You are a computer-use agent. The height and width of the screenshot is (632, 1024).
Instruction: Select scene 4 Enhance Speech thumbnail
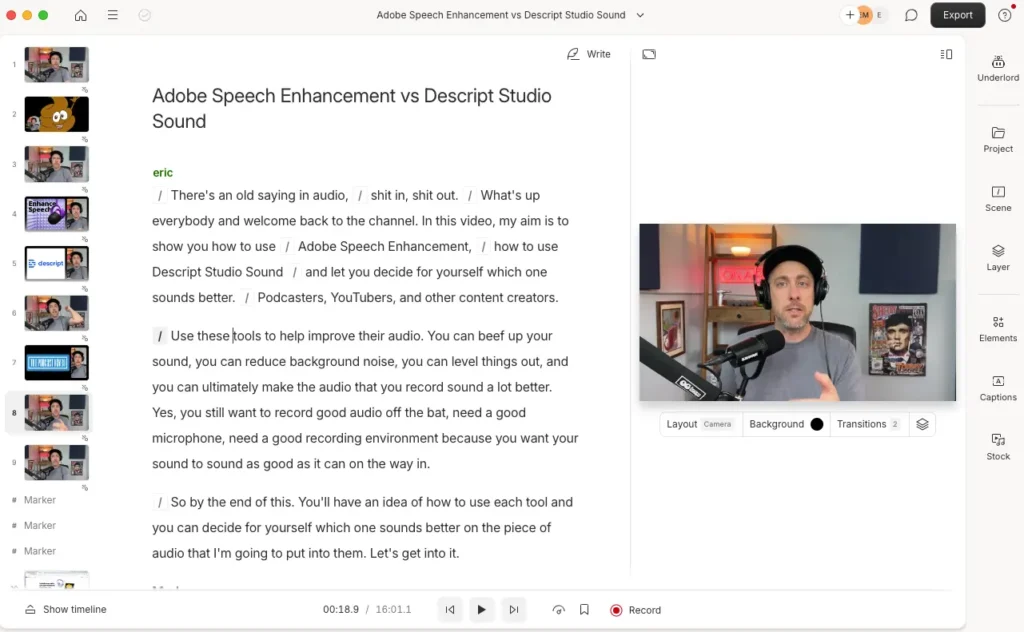pos(57,214)
